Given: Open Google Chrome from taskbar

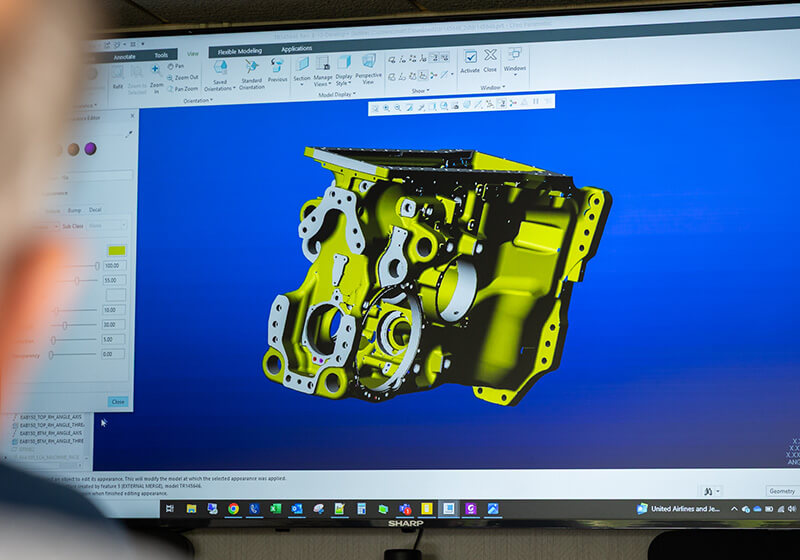Looking at the screenshot, I should click(x=234, y=508).
